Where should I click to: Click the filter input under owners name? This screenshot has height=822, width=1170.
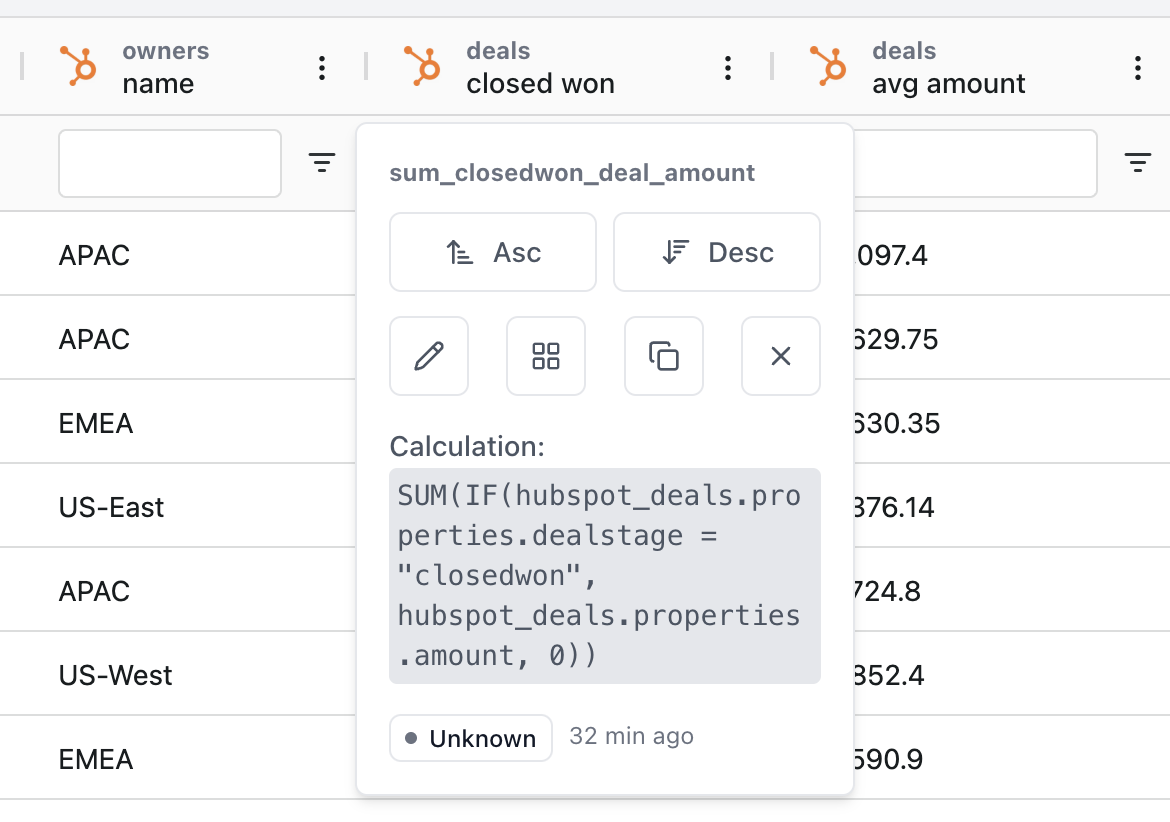169,163
